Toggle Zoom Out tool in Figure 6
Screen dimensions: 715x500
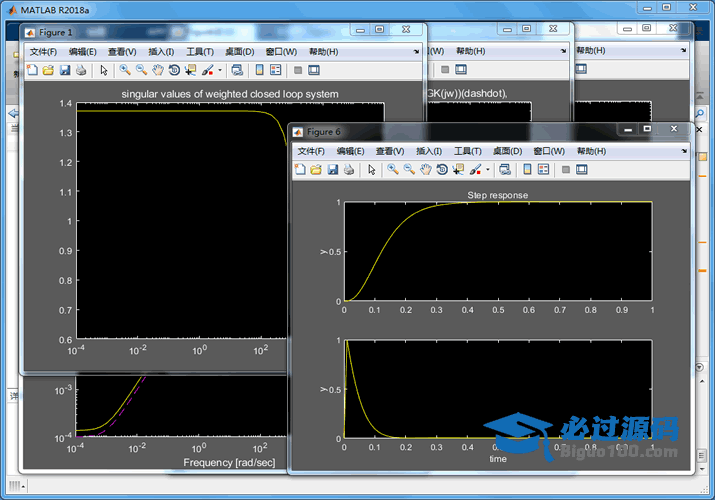(x=409, y=170)
